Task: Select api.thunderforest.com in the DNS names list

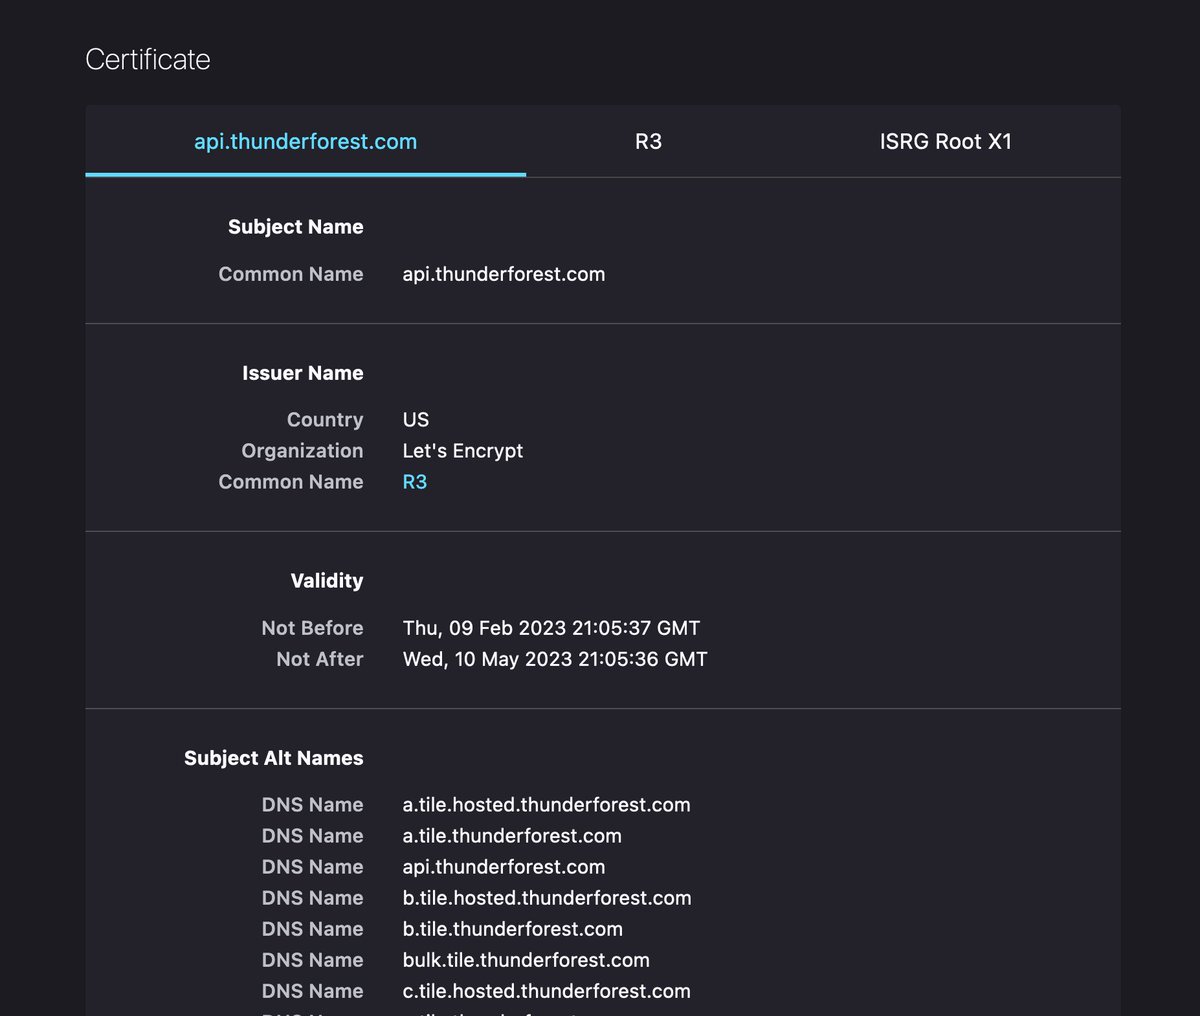Action: coord(503,867)
